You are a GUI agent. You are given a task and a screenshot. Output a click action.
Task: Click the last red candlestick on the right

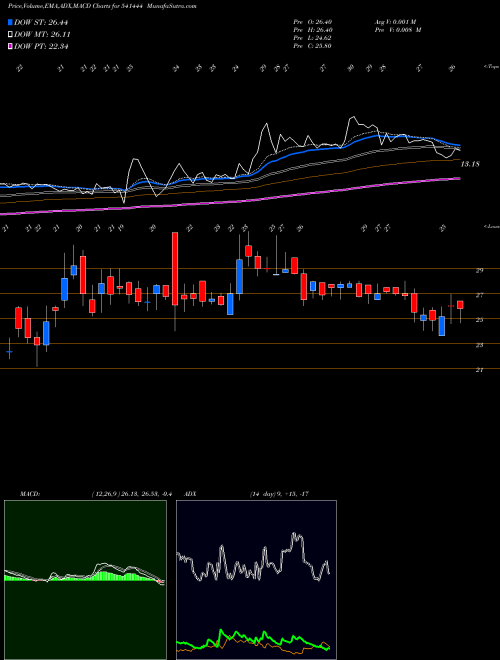coord(460,305)
